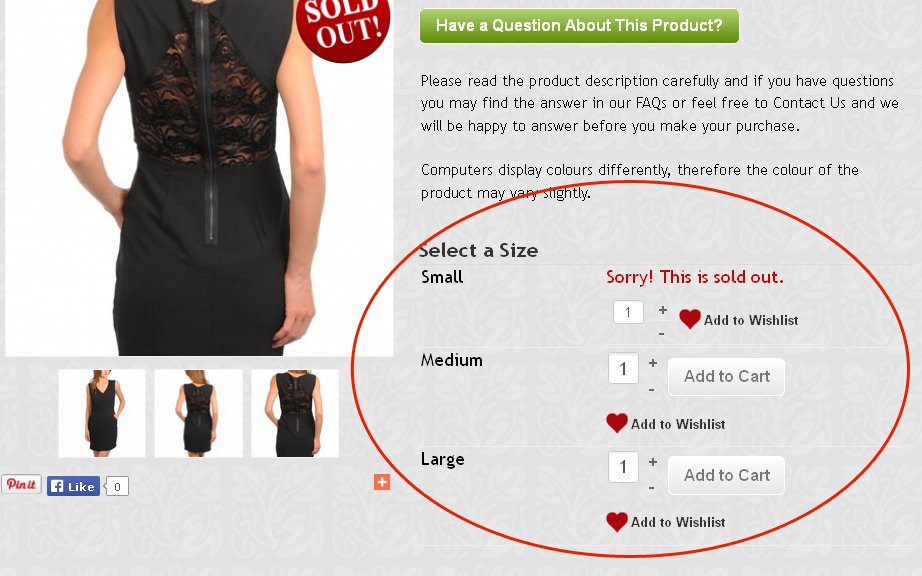Viewport: 922px width, 576px height.
Task: Decrease Large size quantity with minus
Action: 652,487
